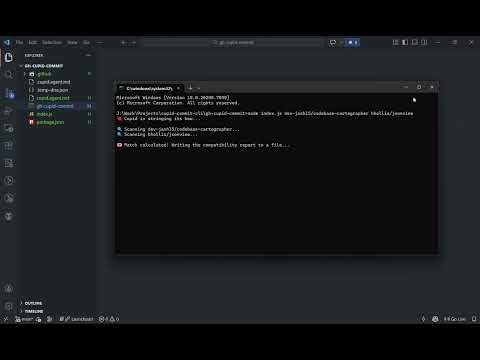Open the File menu
This screenshot has width=480, height=360.
pos(19,42)
